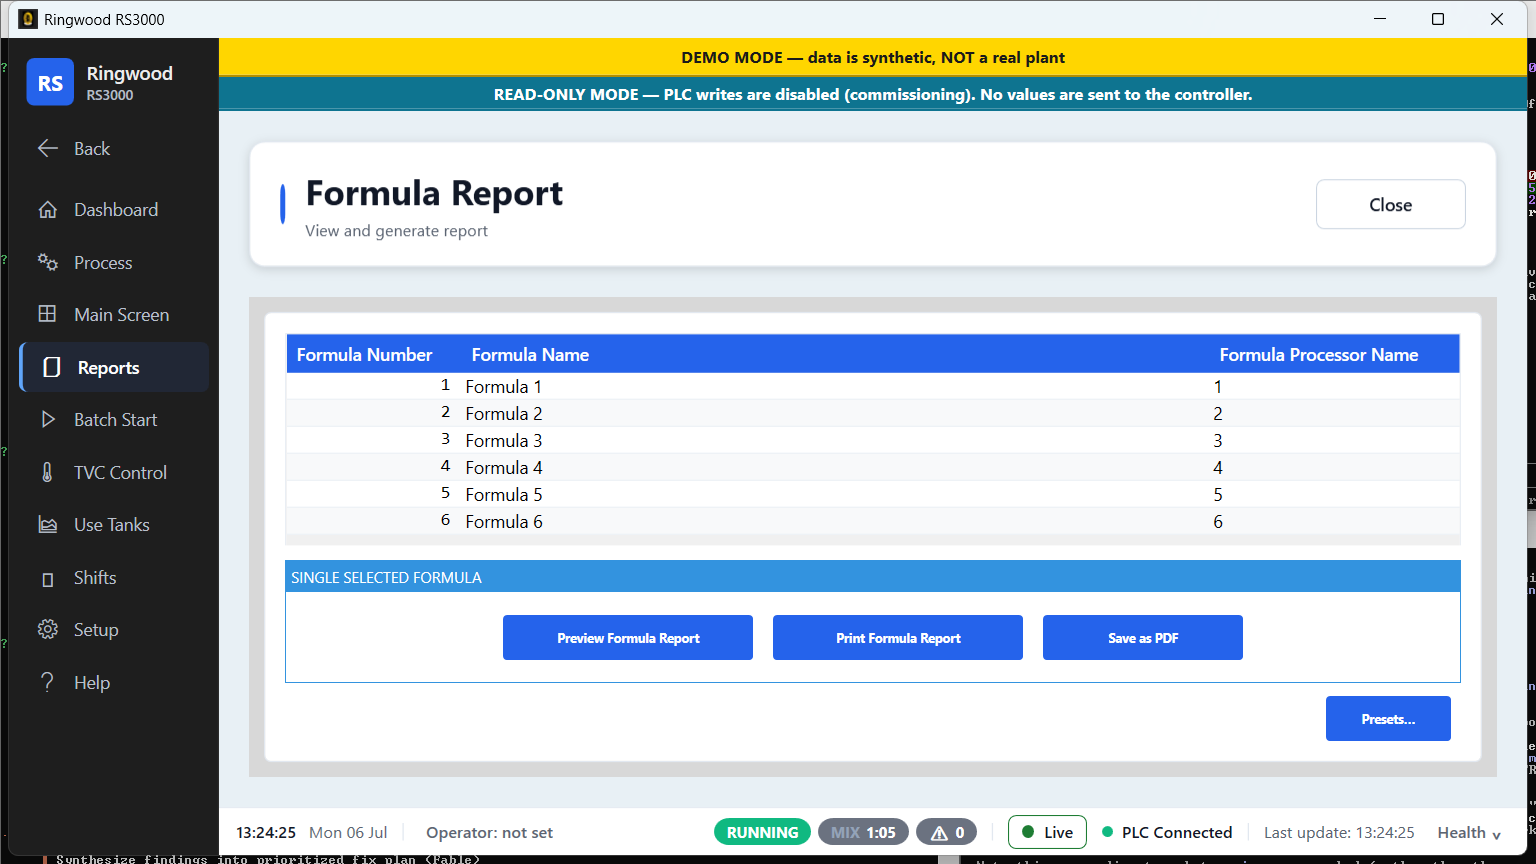Open Batch Start from the sidebar
1536x864 pixels.
coord(115,420)
